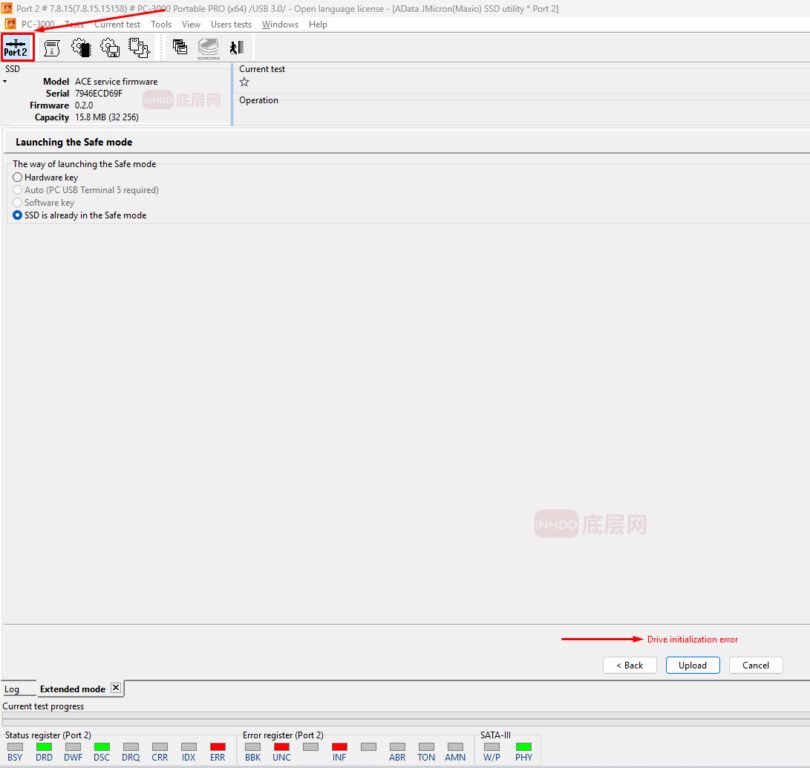Close the Extended mode tab
The image size is (810, 768).
pos(115,688)
